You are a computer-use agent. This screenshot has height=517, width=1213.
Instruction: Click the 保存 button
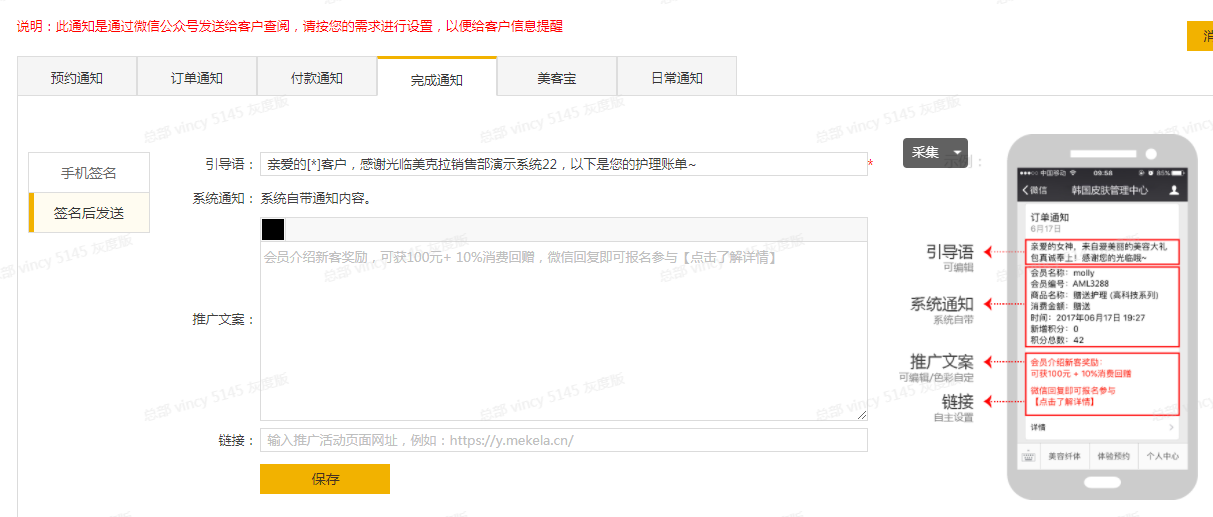pos(325,479)
